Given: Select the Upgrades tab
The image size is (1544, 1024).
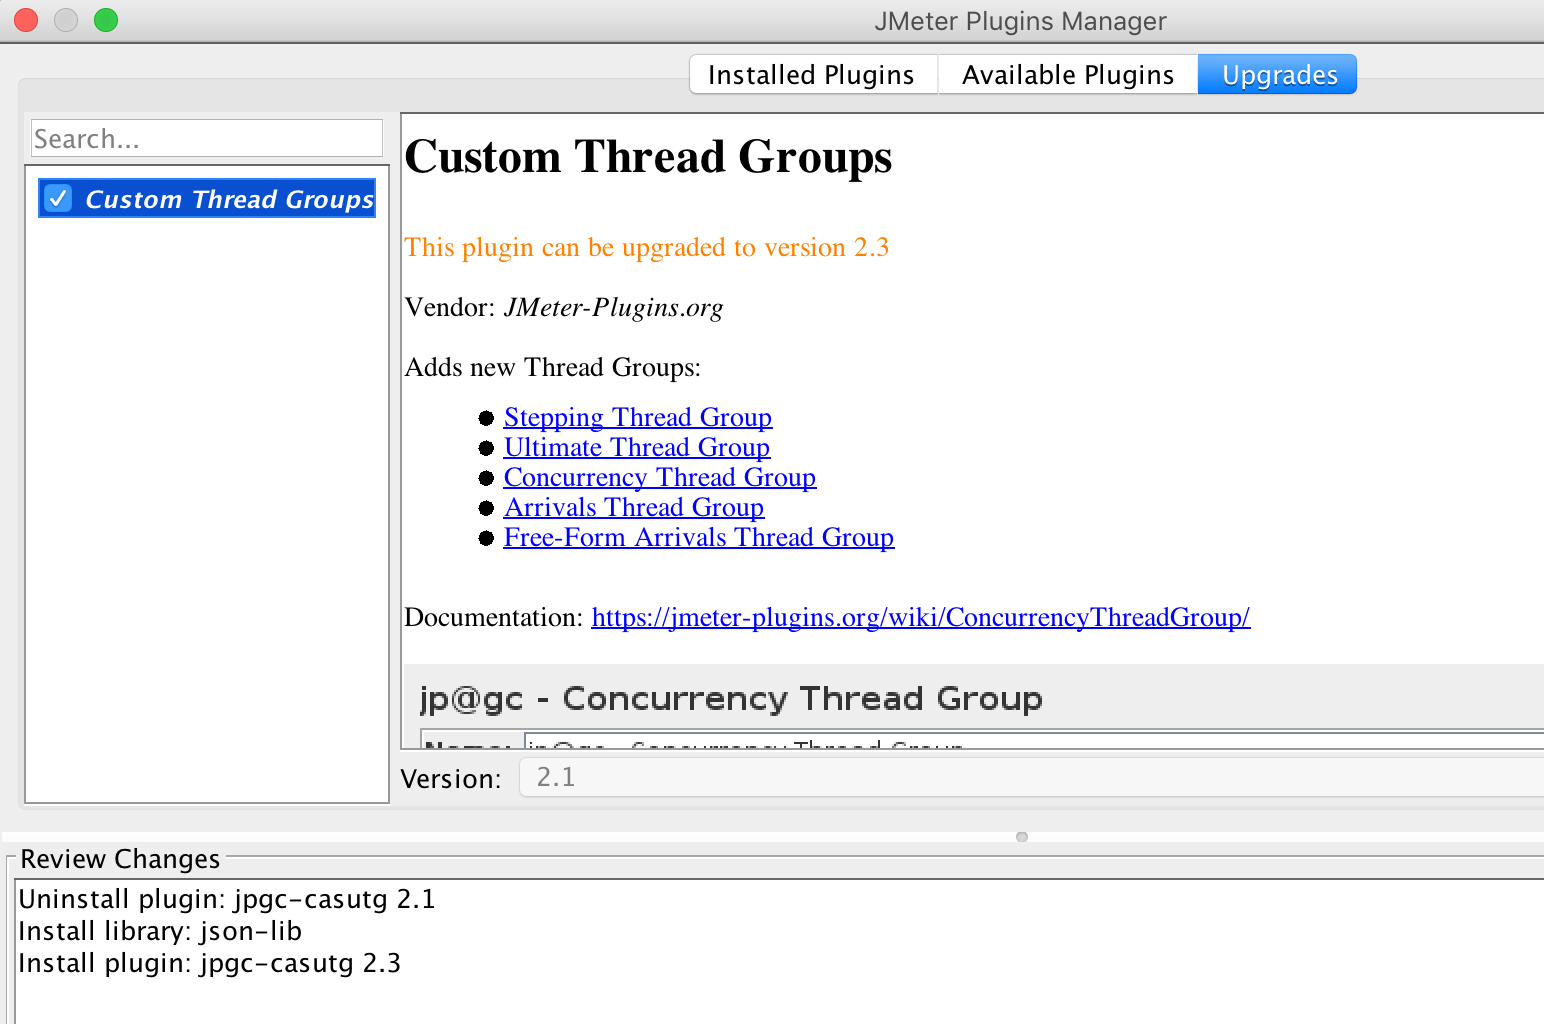Looking at the screenshot, I should pos(1278,75).
